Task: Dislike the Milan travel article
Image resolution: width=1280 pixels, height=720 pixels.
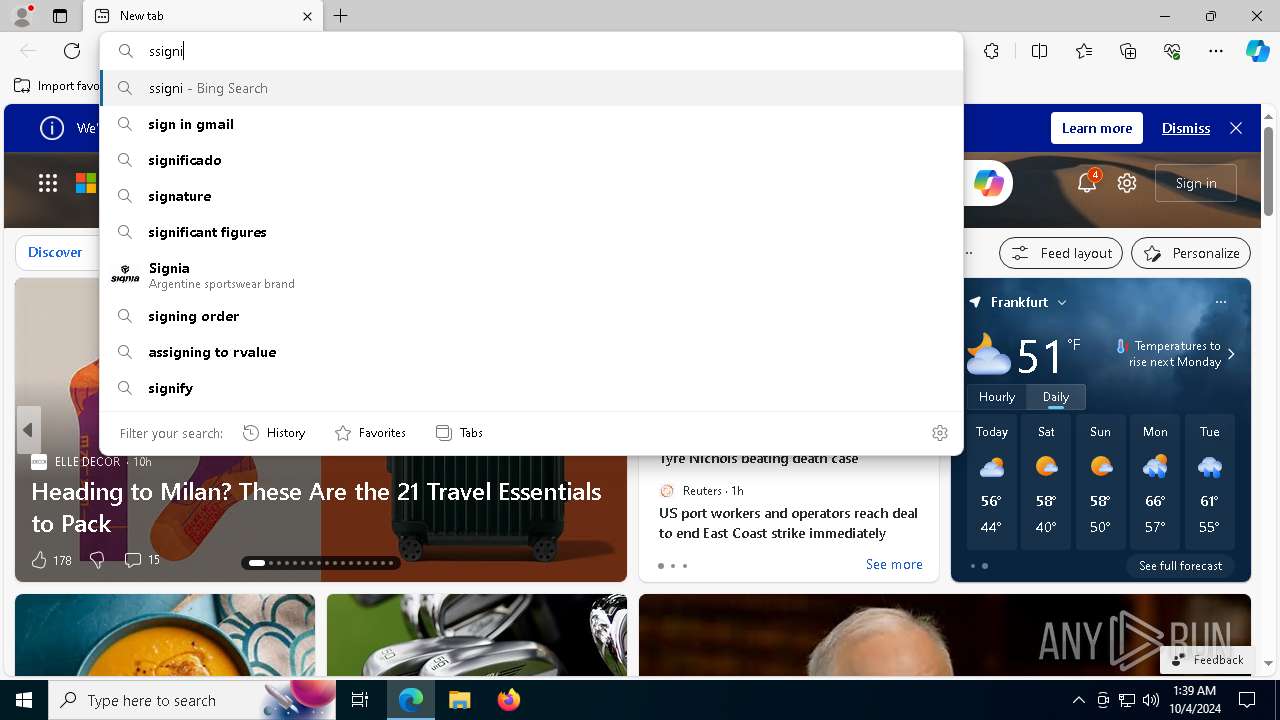Action: 97,560
